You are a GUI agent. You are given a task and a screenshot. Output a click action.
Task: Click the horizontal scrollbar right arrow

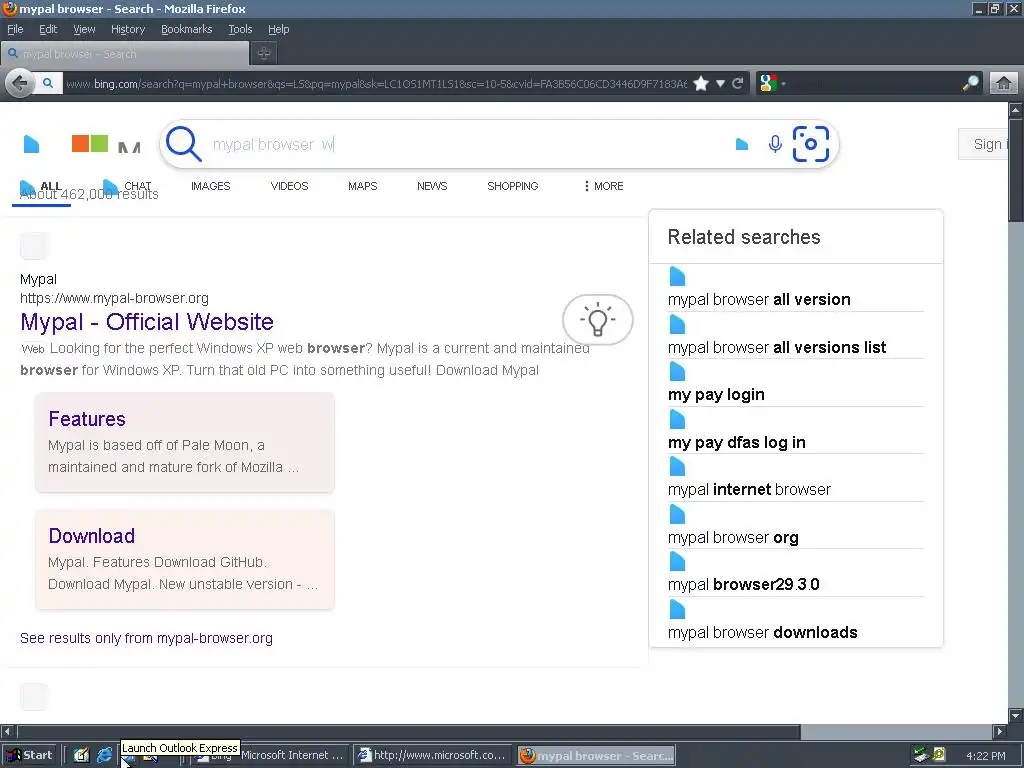[x=999, y=731]
